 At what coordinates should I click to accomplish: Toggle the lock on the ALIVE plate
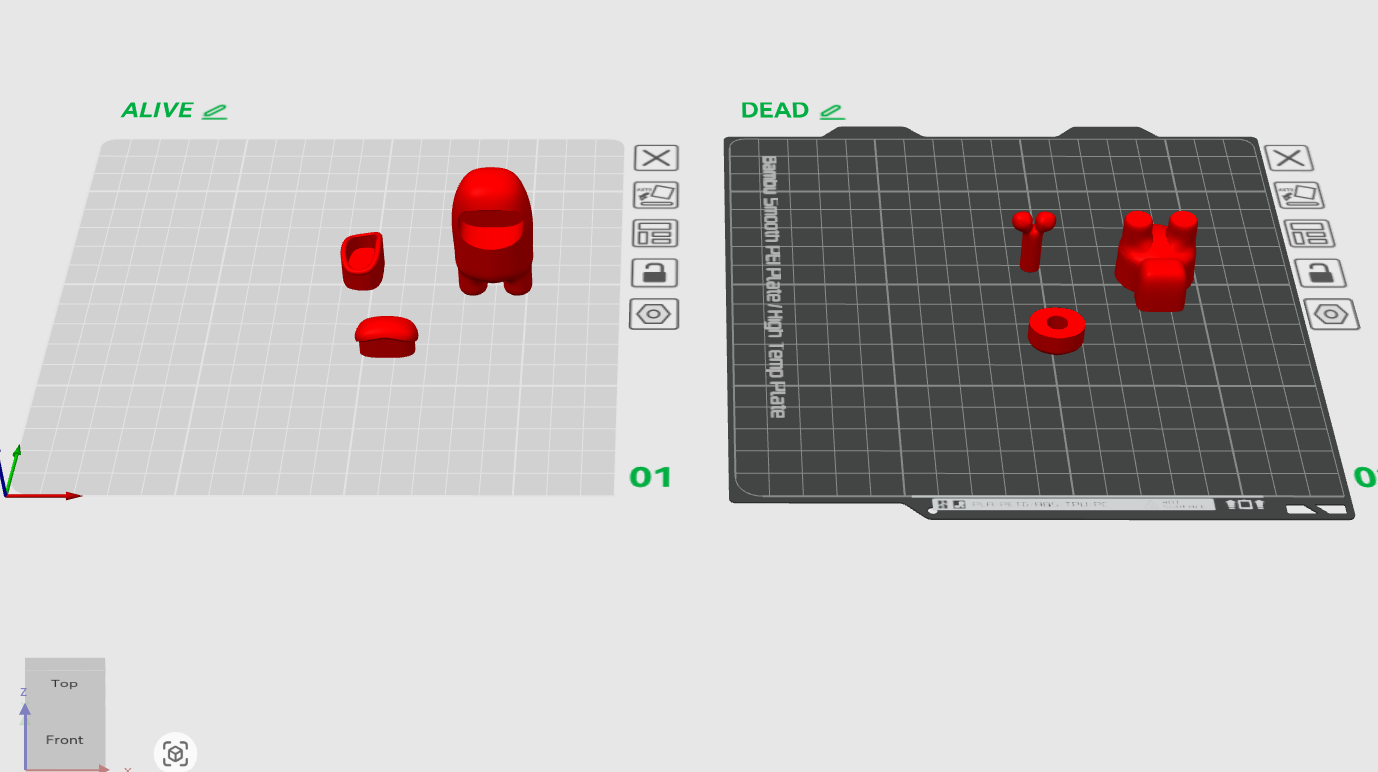[x=656, y=273]
